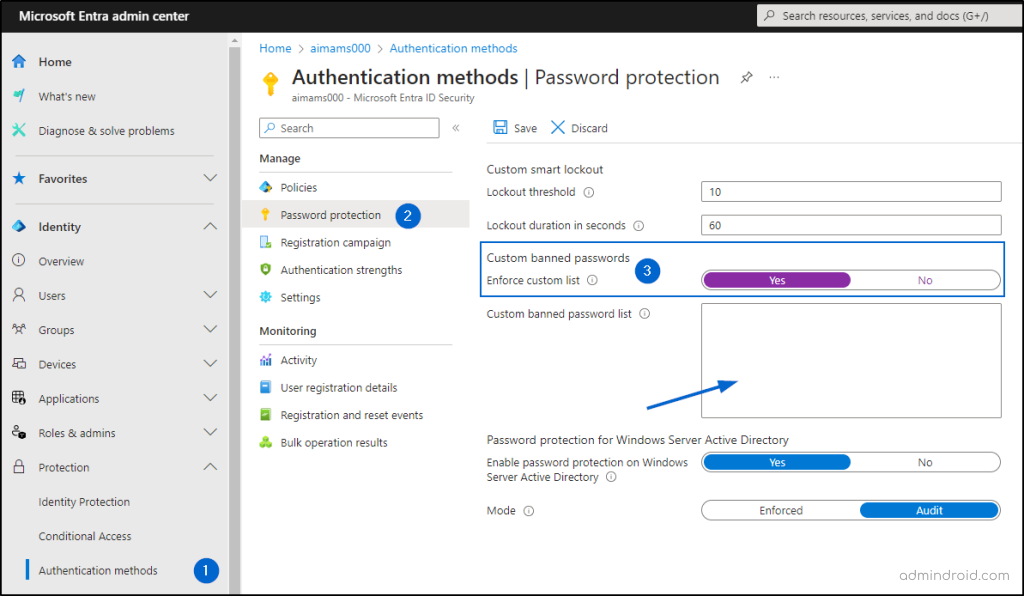Expand the Favorites section chevron
The height and width of the screenshot is (596, 1024).
tap(210, 178)
